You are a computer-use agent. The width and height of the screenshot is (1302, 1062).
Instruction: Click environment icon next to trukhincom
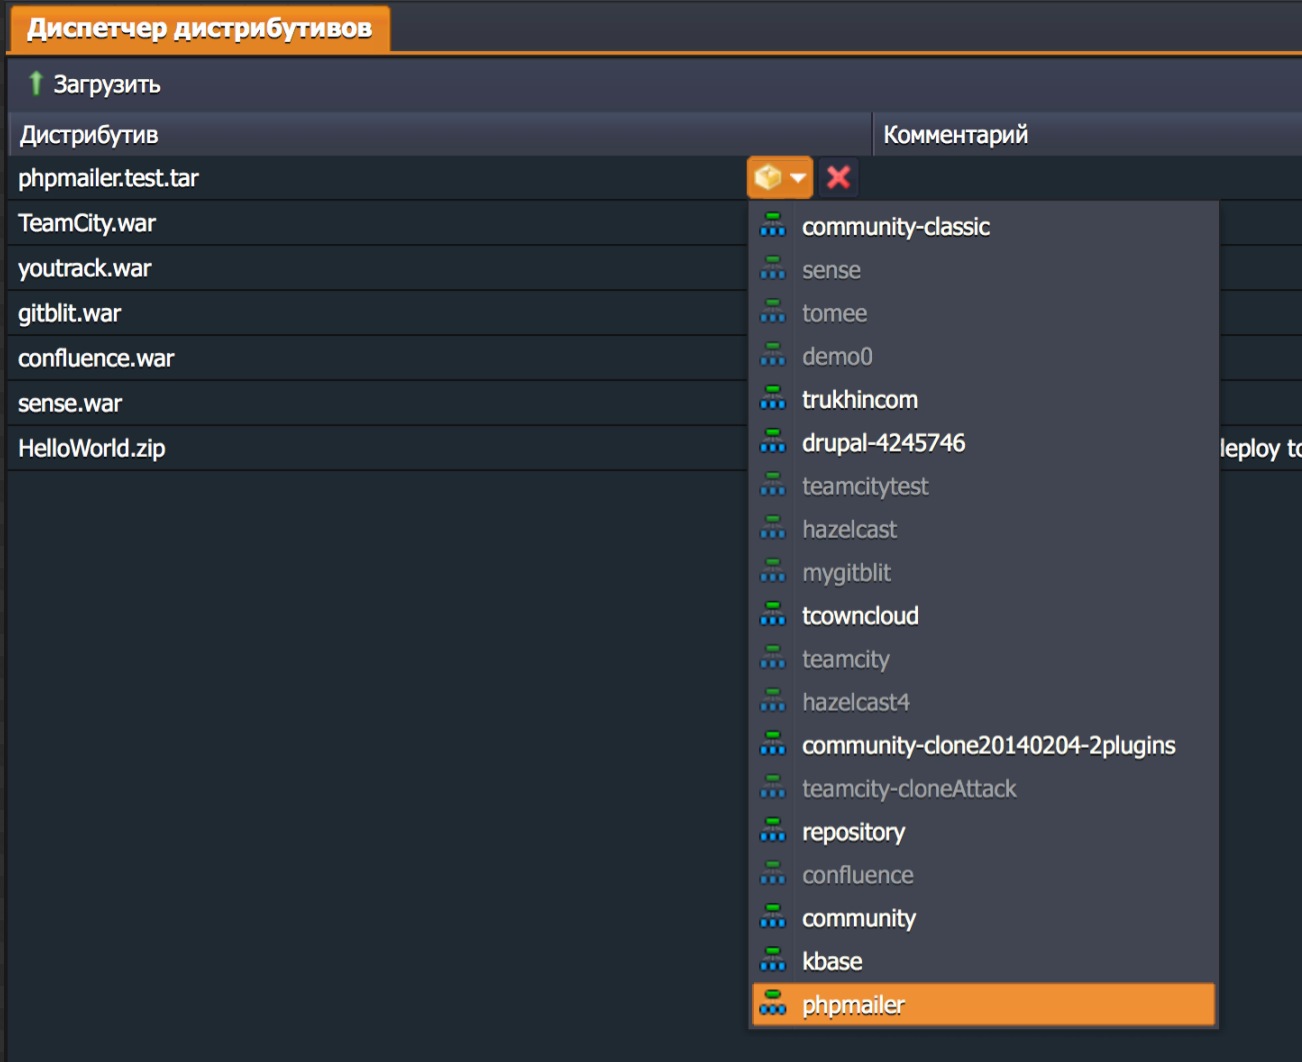pos(773,398)
